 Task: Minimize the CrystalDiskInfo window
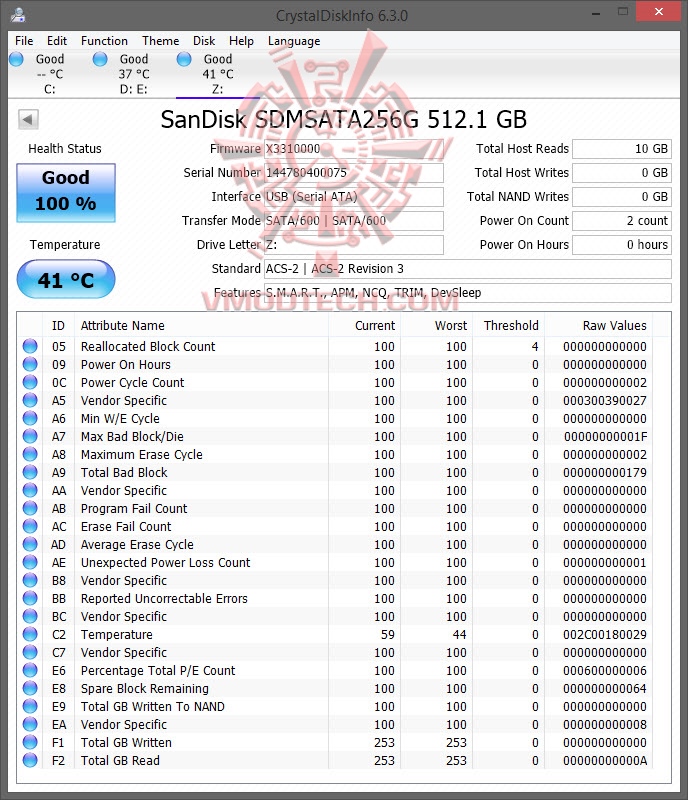(596, 12)
